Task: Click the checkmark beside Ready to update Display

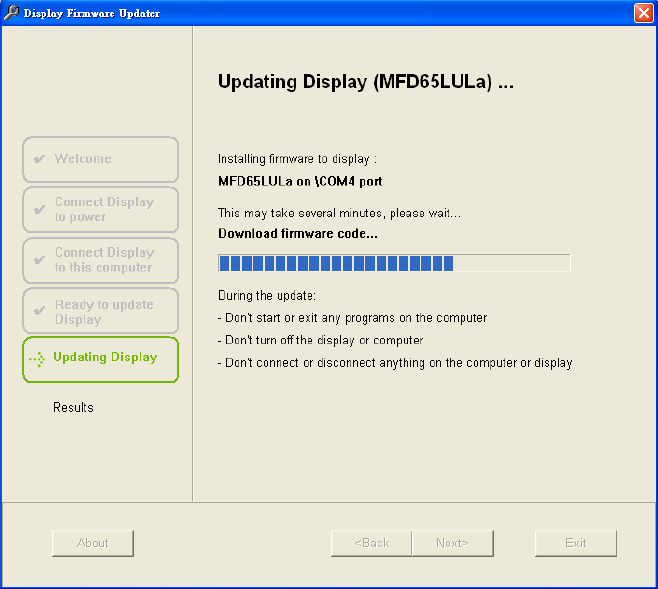Action: point(39,311)
